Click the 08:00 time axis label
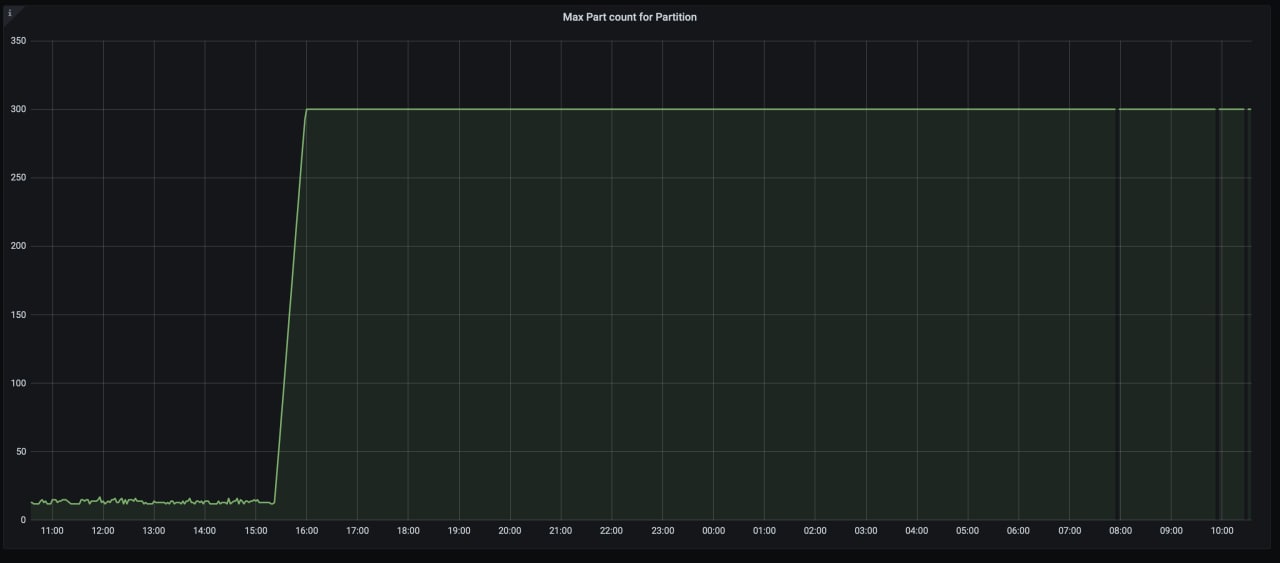Screen dimensions: 1280x563 tap(1120, 531)
